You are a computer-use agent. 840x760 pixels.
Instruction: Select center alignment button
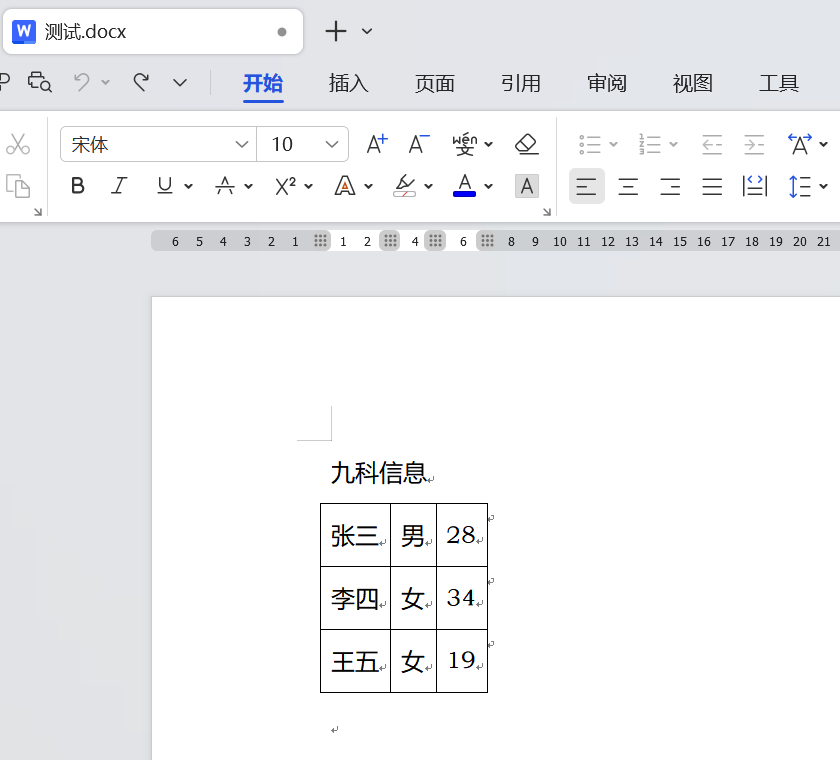coord(628,186)
